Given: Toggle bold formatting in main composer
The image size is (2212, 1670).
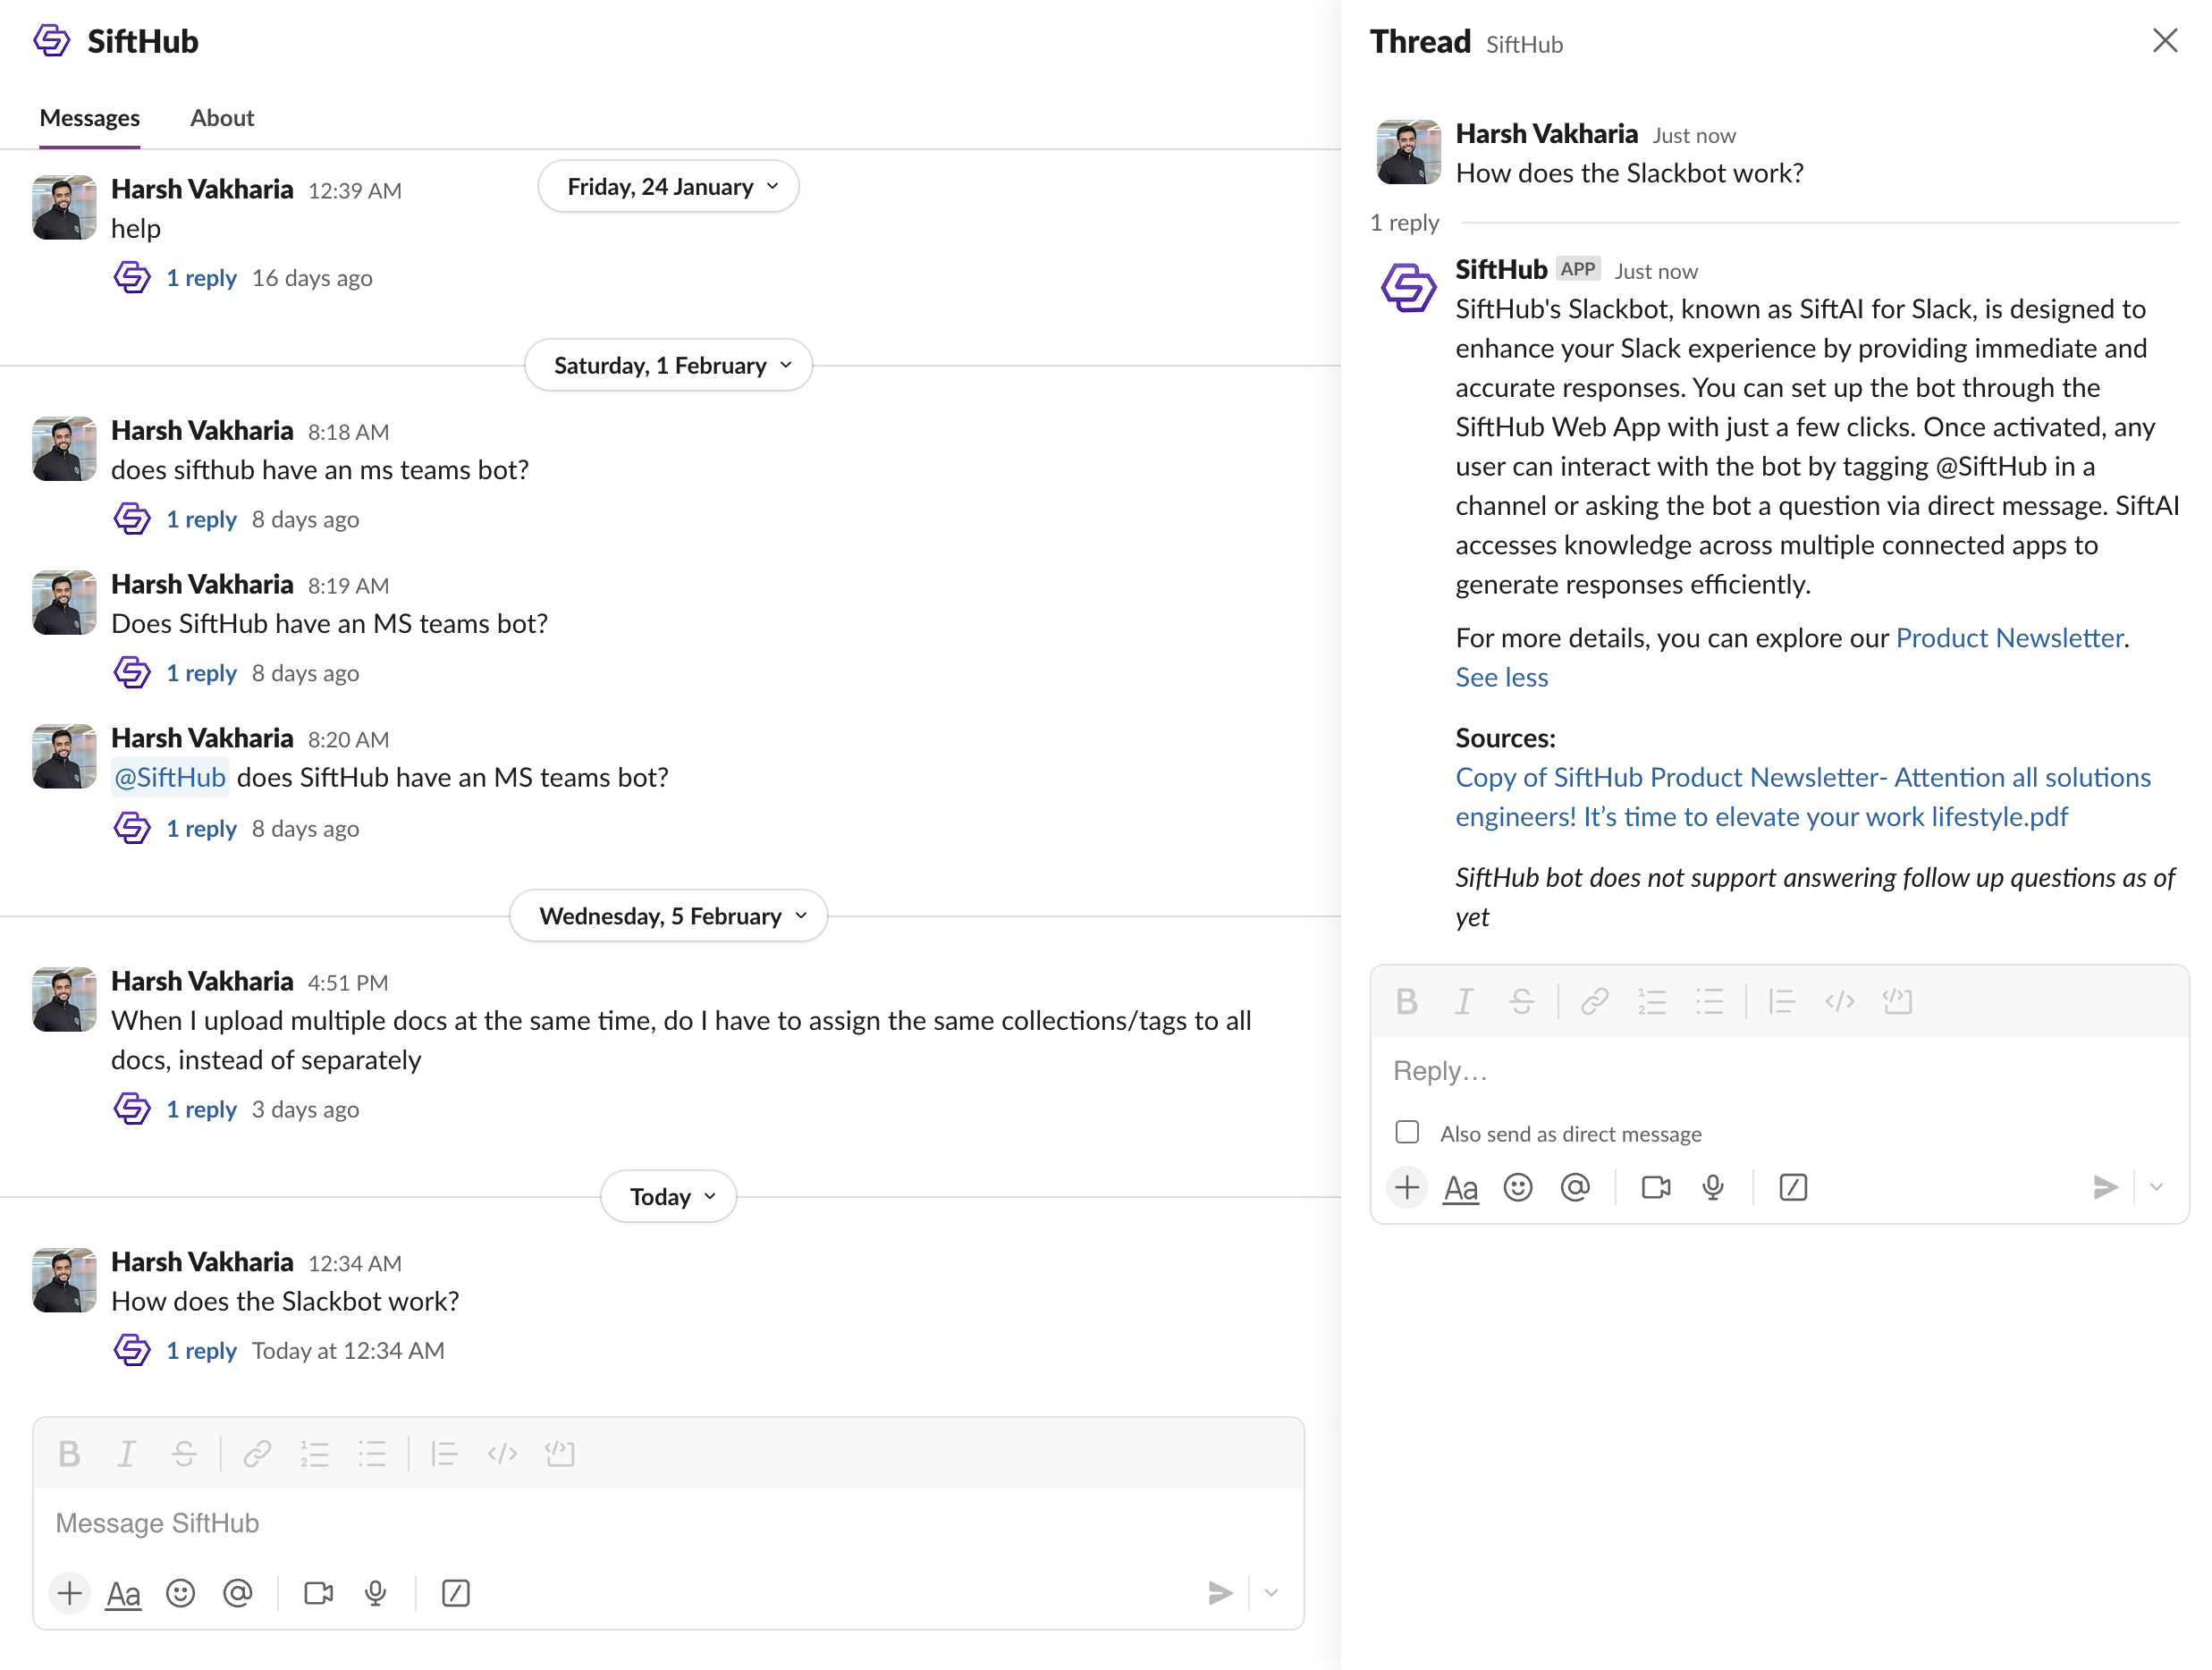Looking at the screenshot, I should pyautogui.click(x=69, y=1453).
